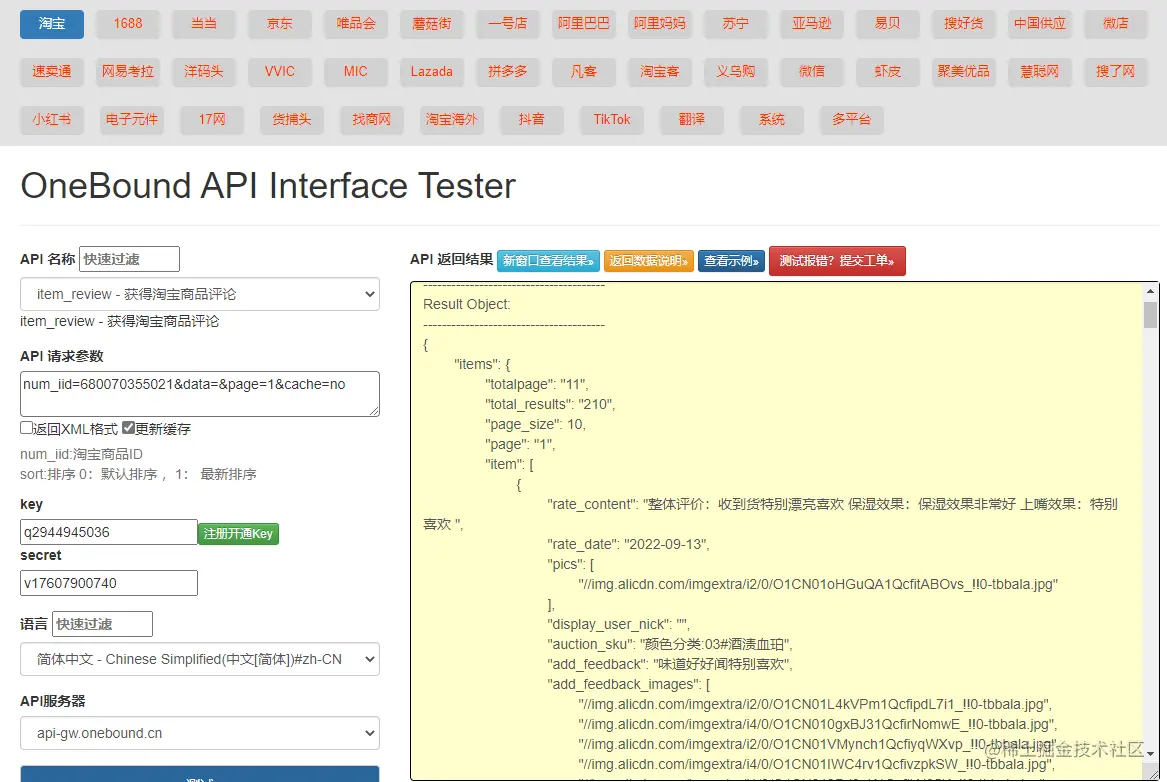Screen dimensions: 1167x782
Task: Click the result panel scroll-down arrow
Action: tap(1150, 753)
